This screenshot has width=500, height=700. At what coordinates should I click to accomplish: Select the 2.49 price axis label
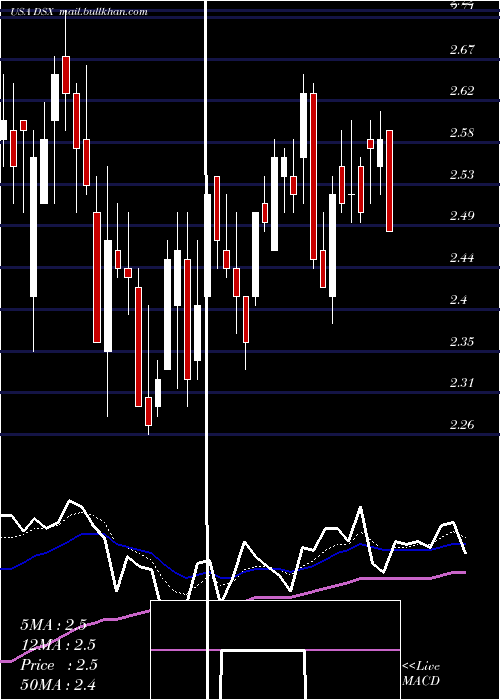pyautogui.click(x=462, y=216)
